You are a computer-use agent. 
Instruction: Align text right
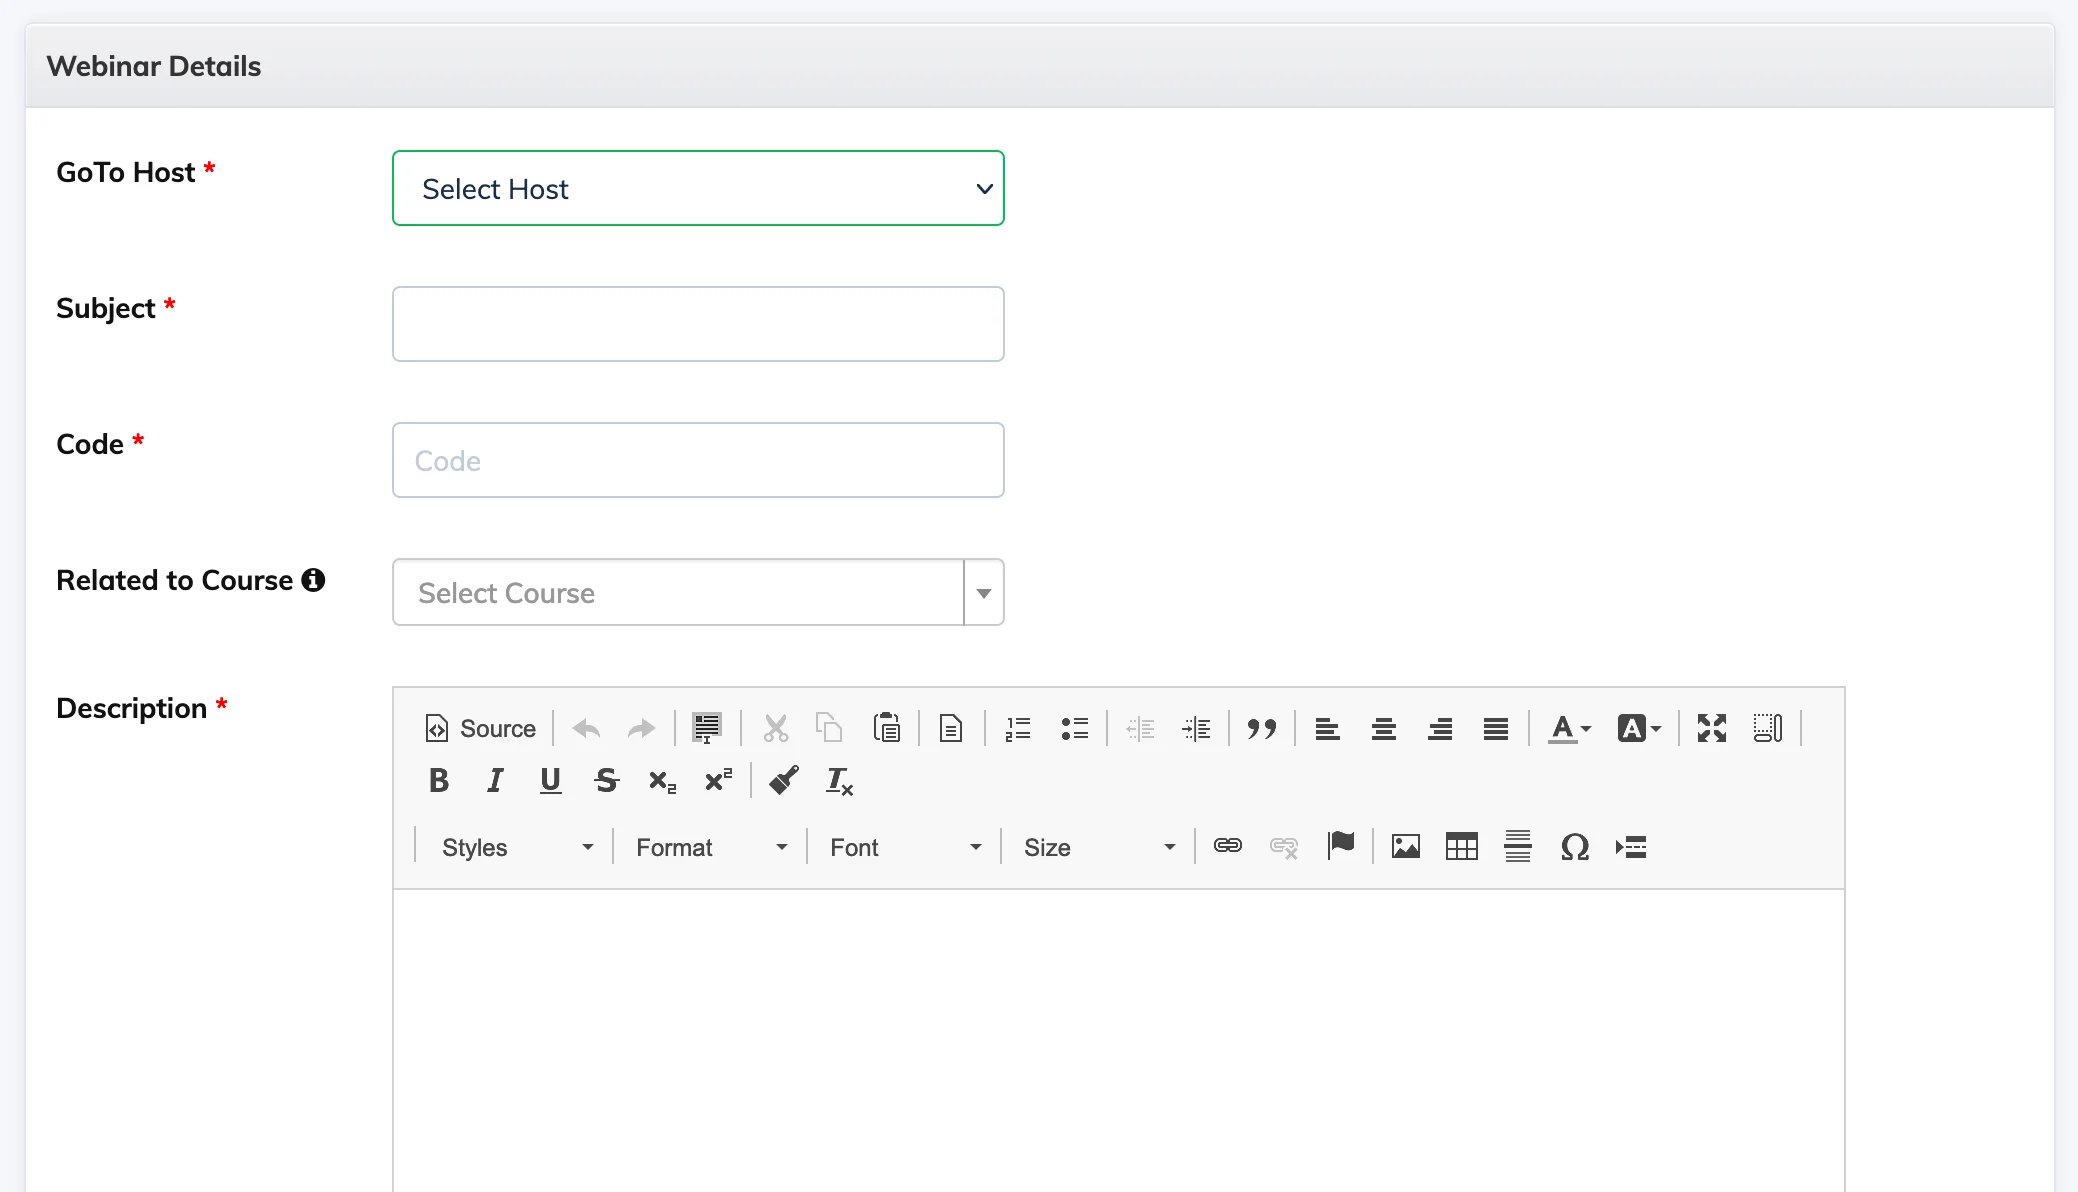1440,729
